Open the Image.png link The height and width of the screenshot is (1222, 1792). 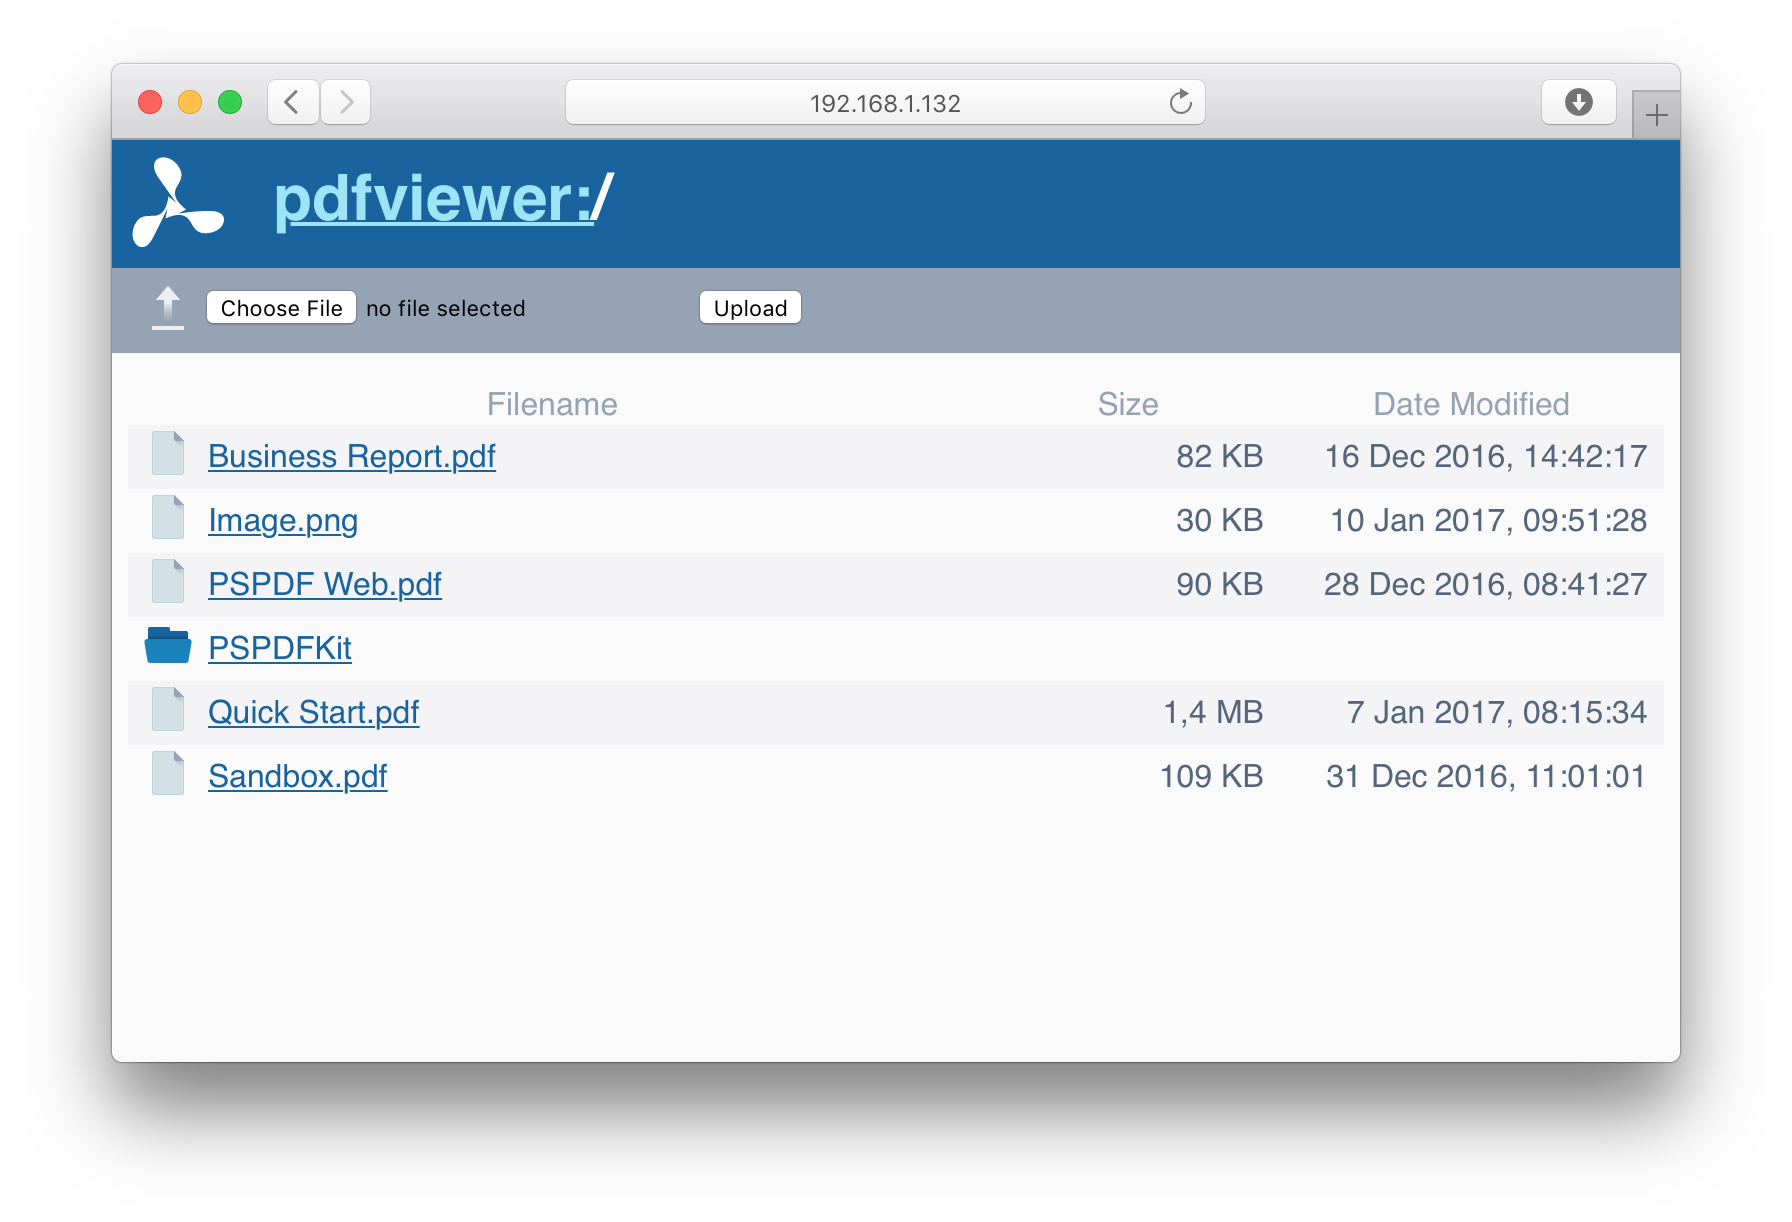point(283,520)
